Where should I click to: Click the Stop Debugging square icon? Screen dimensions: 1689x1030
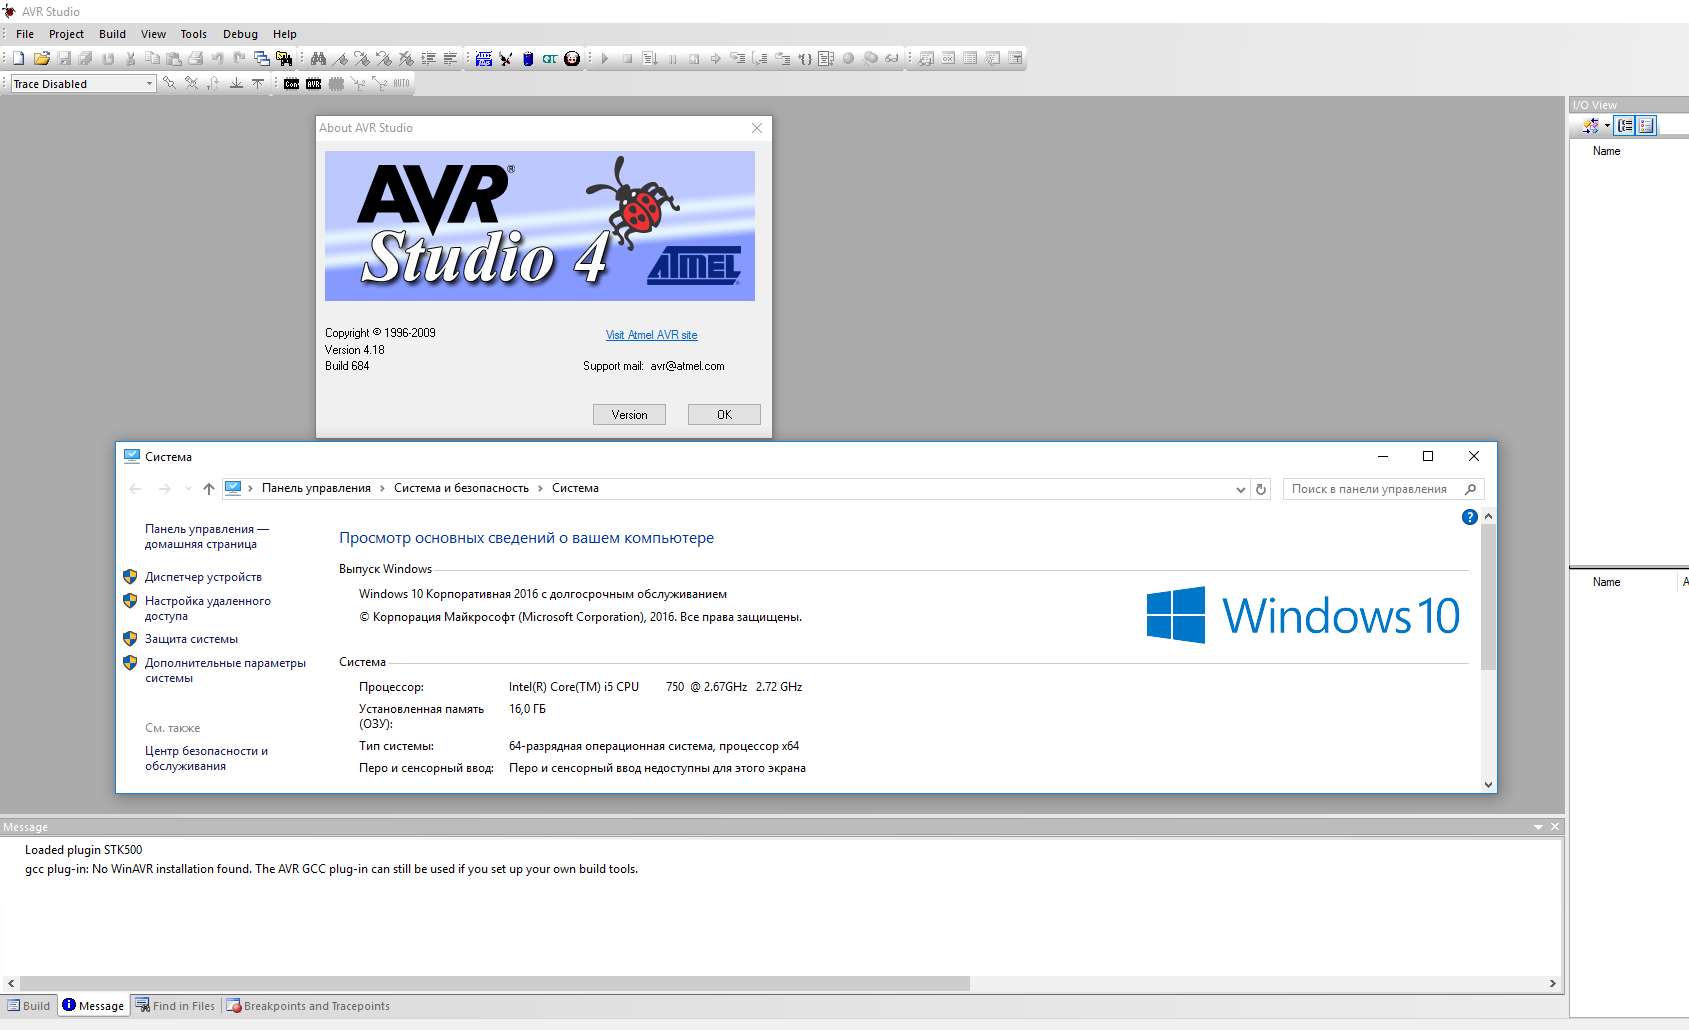(627, 58)
